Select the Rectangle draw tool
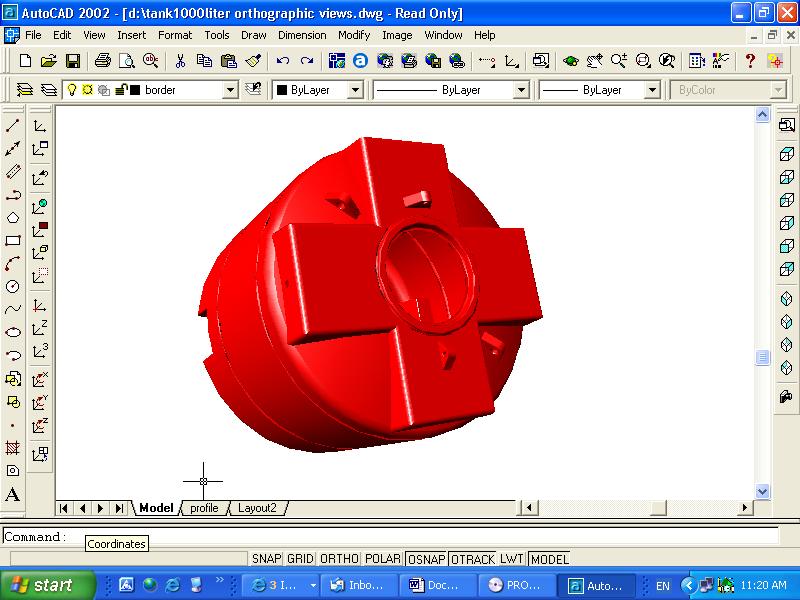 click(x=13, y=240)
